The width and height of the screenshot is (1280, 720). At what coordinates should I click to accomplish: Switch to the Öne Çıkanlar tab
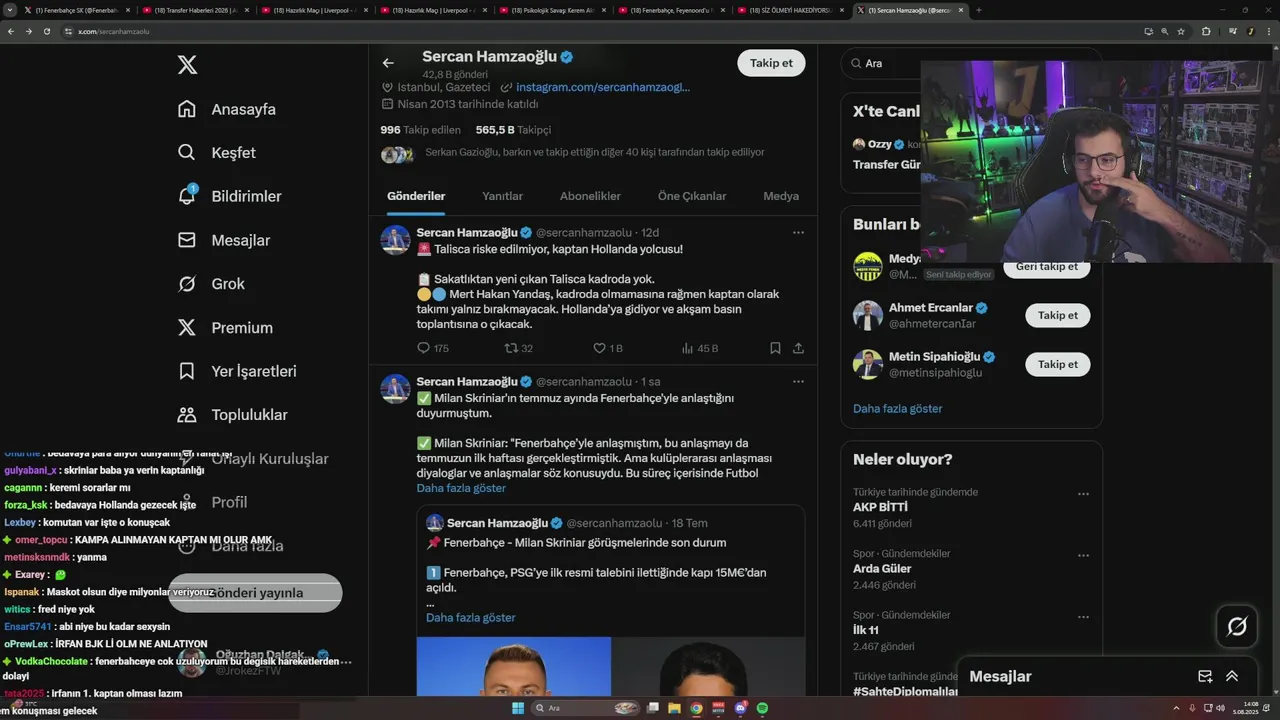point(692,196)
